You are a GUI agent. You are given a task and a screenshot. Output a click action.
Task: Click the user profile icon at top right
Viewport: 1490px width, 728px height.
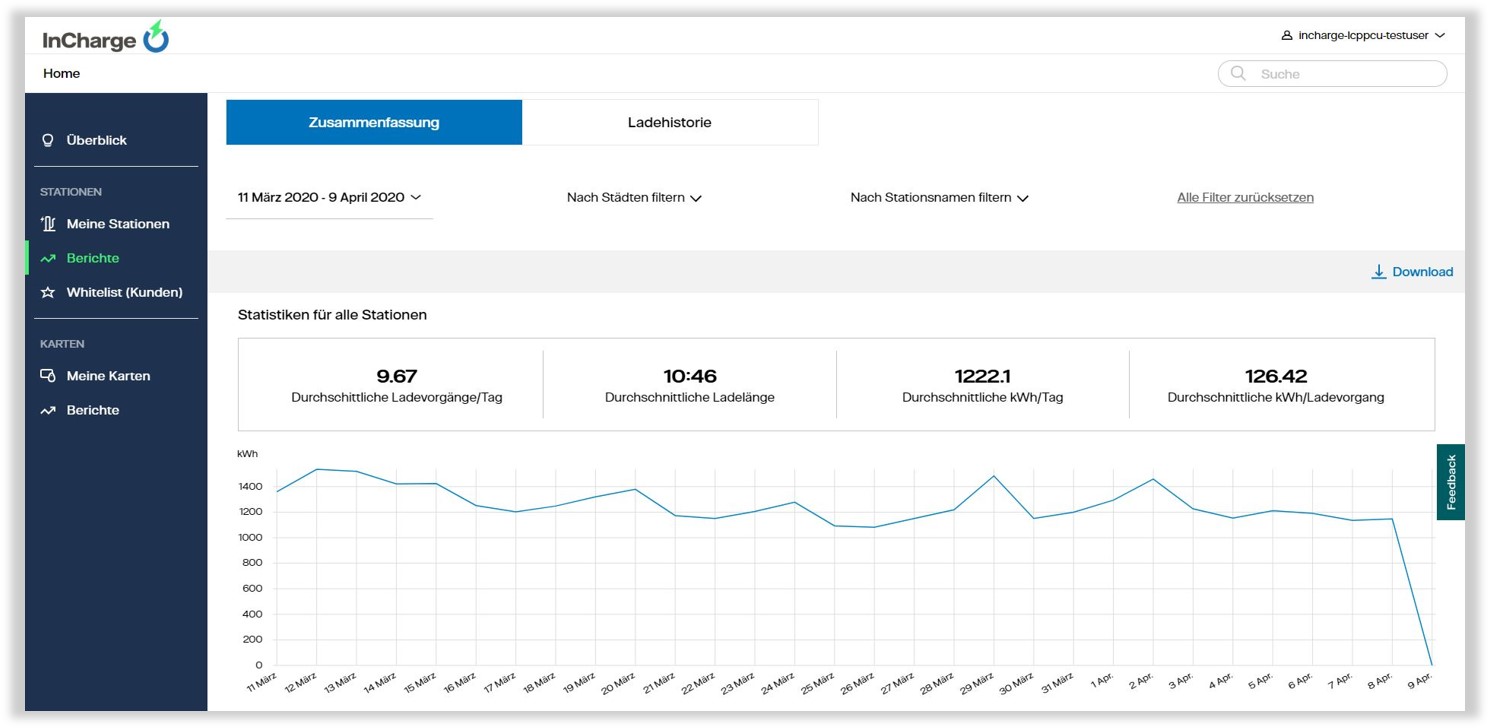(x=1286, y=36)
